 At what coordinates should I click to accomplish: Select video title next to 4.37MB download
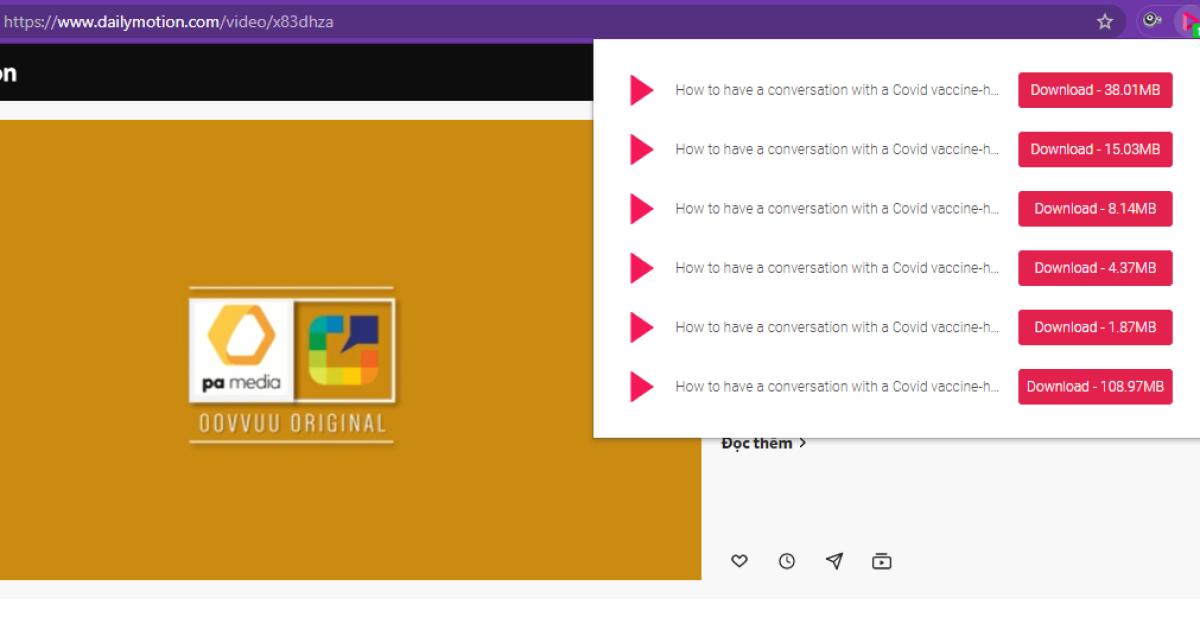837,268
